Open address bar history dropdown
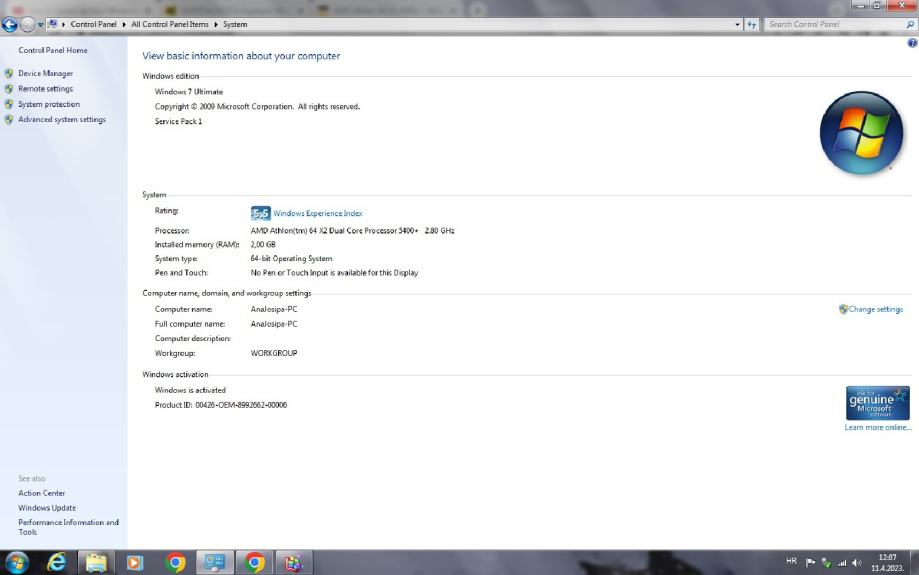919x575 pixels. click(x=737, y=24)
